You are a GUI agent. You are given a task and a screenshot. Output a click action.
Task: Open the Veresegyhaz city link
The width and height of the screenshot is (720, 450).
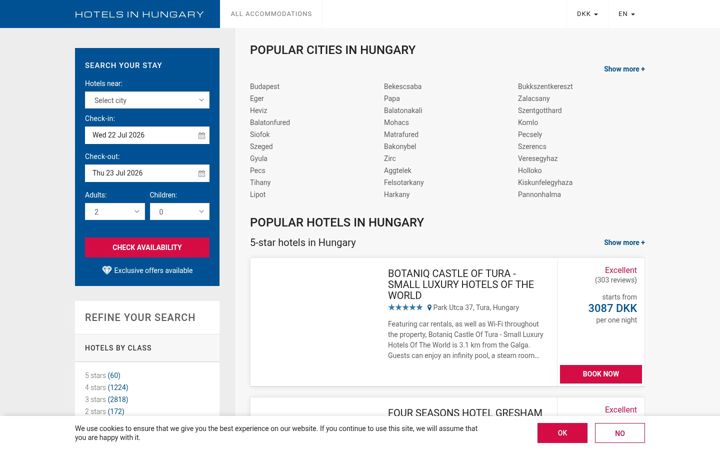[x=538, y=158]
